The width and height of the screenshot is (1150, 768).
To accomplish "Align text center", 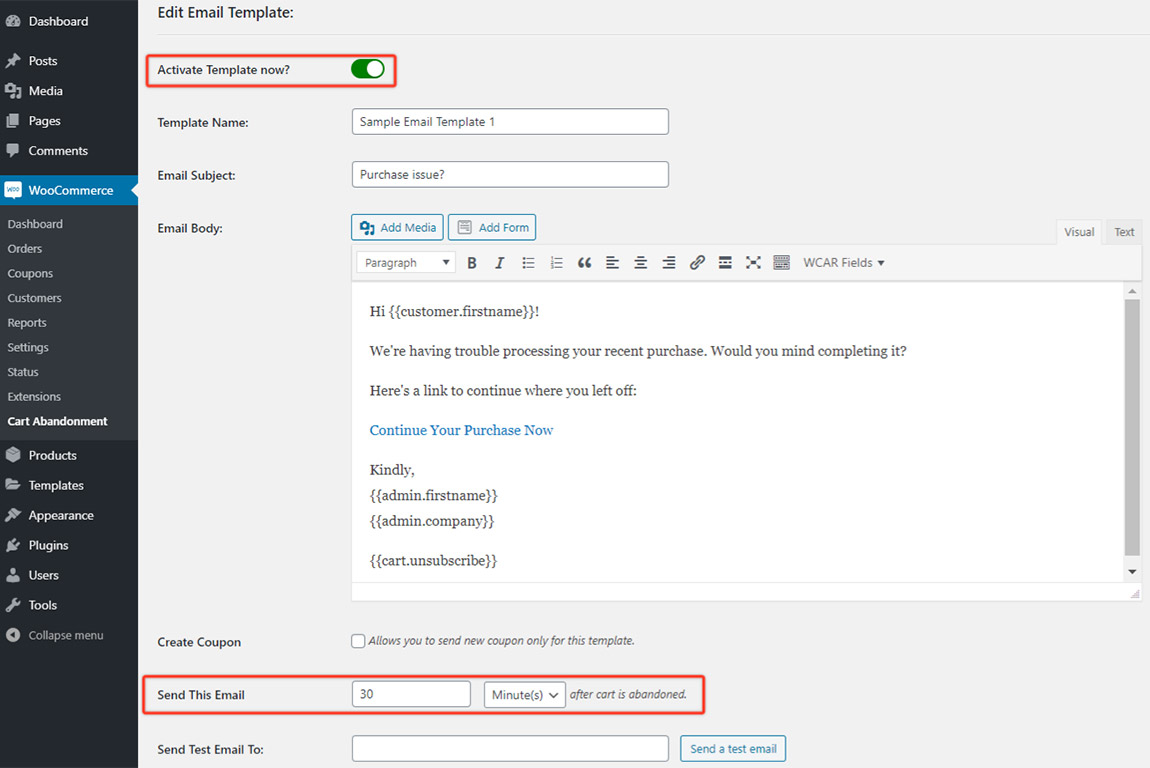I will coord(640,263).
